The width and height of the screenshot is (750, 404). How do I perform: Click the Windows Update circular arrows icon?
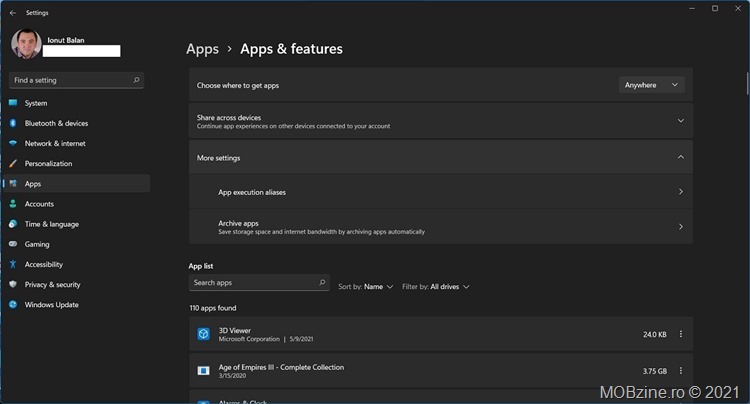(13, 305)
